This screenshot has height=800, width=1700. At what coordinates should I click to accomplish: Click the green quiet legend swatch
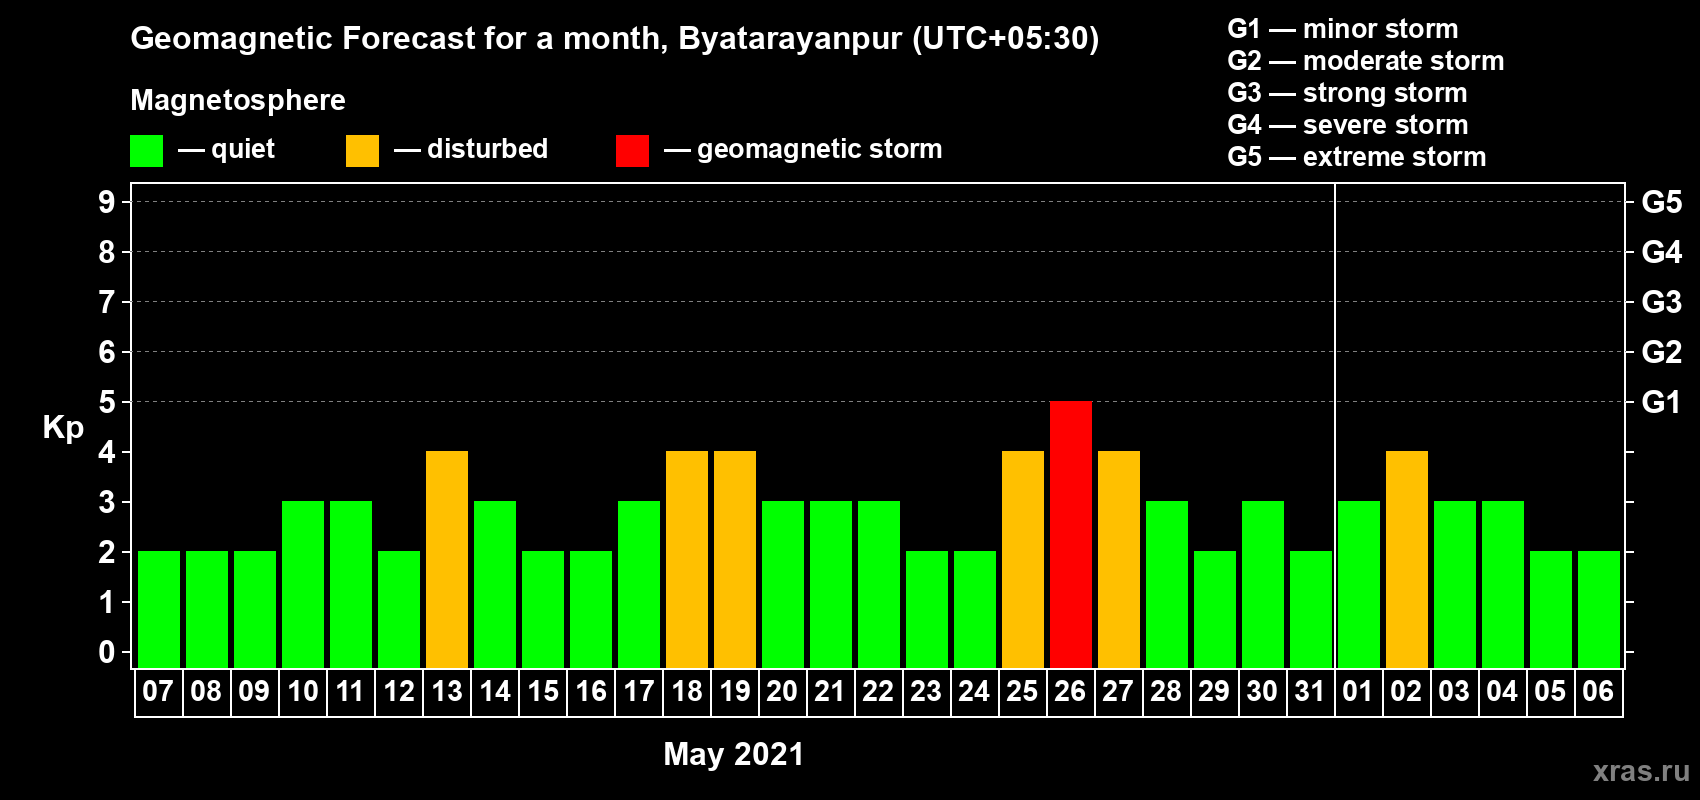146,151
